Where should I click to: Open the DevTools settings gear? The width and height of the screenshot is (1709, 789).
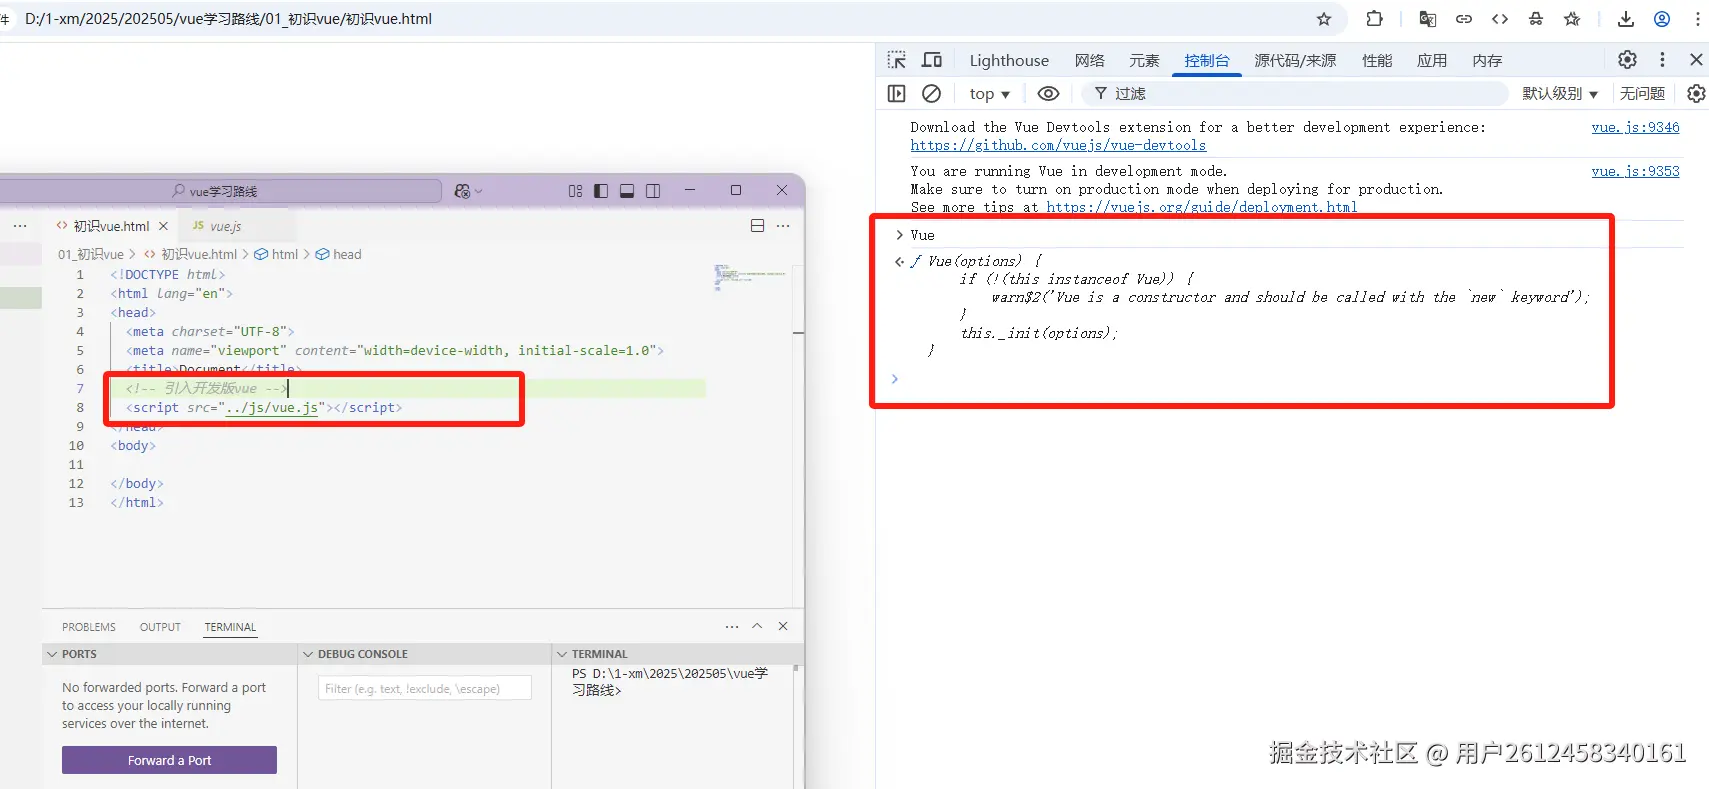[x=1628, y=60]
